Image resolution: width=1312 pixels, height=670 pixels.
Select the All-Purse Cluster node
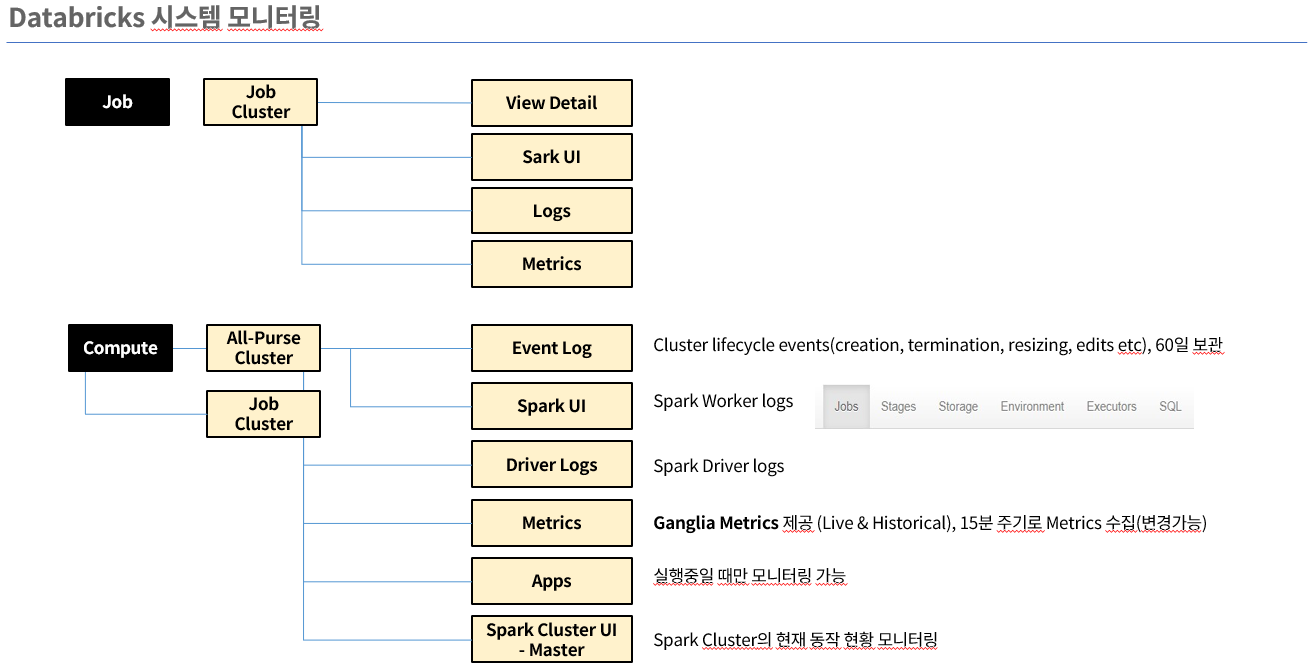(263, 348)
